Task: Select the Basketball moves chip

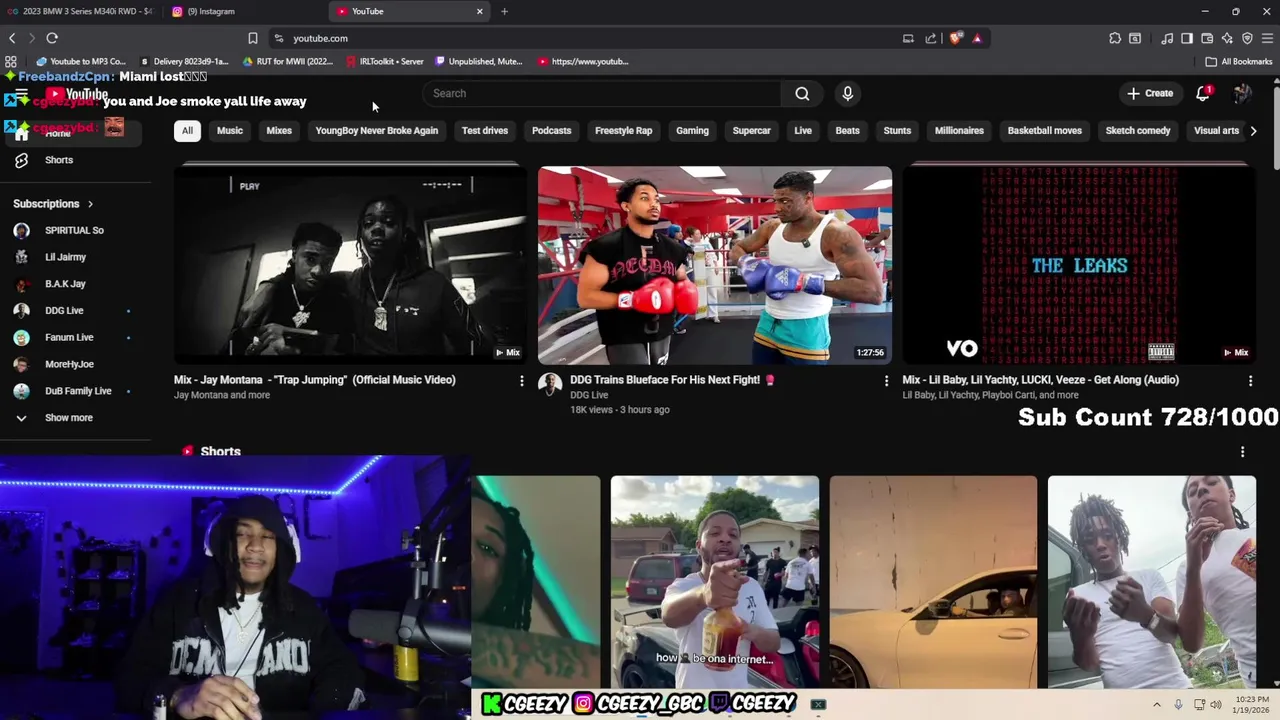Action: point(1044,131)
